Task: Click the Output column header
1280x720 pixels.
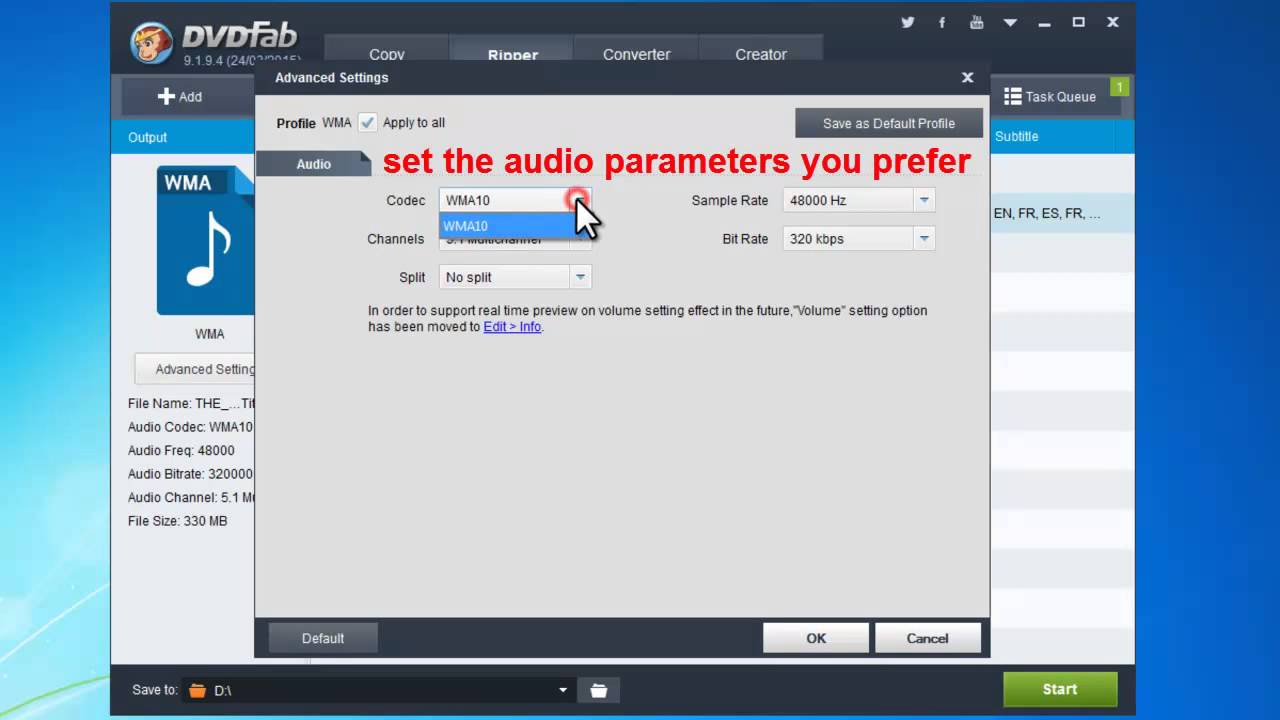Action: 147,137
